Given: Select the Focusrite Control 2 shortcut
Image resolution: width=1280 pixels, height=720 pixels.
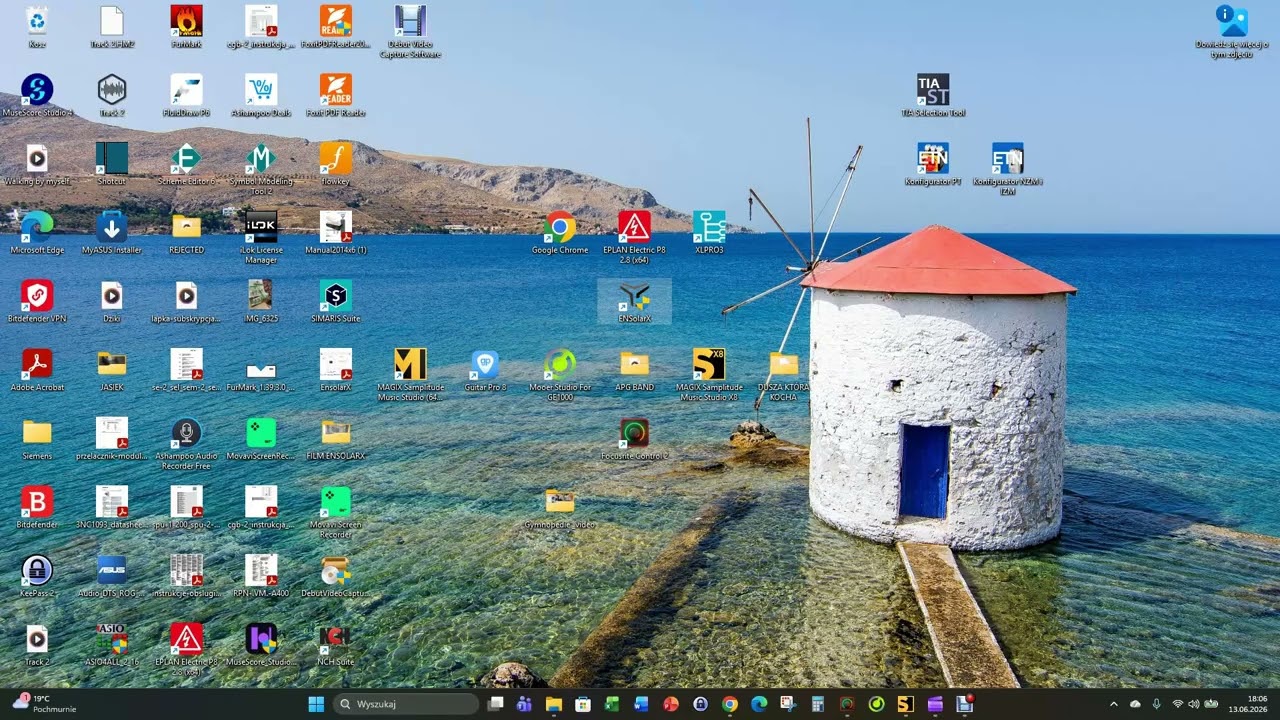Looking at the screenshot, I should tap(634, 439).
